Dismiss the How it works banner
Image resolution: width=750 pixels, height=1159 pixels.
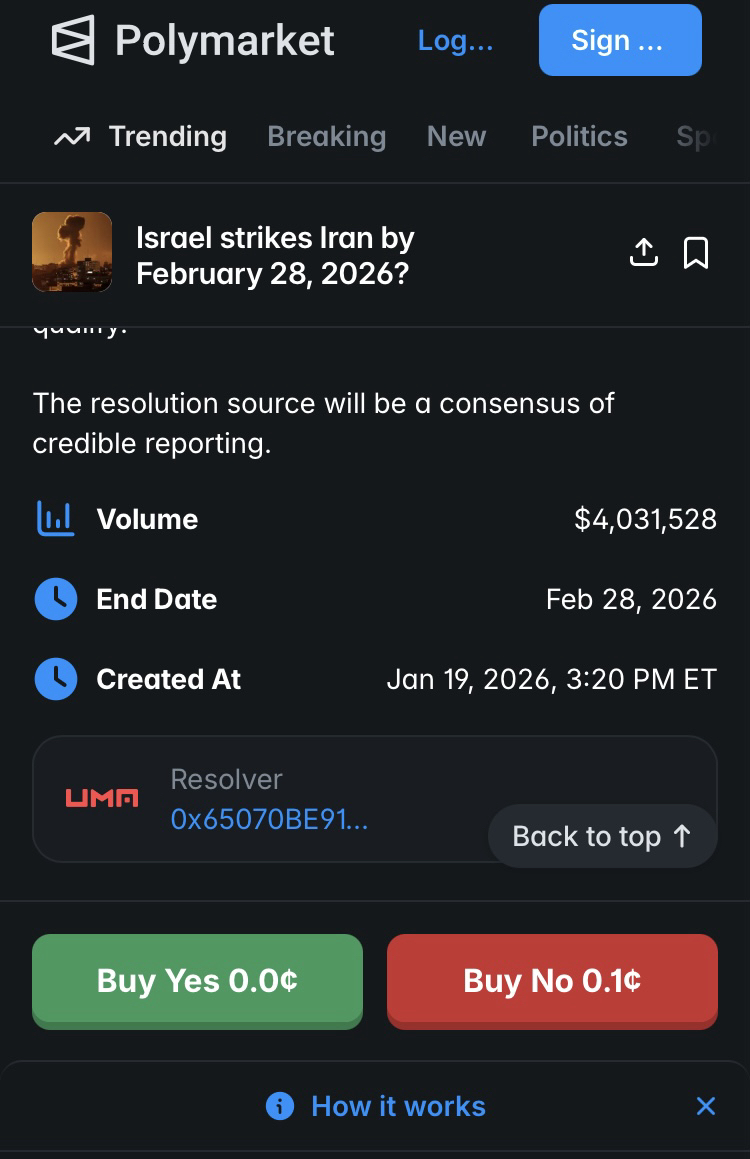click(706, 1106)
